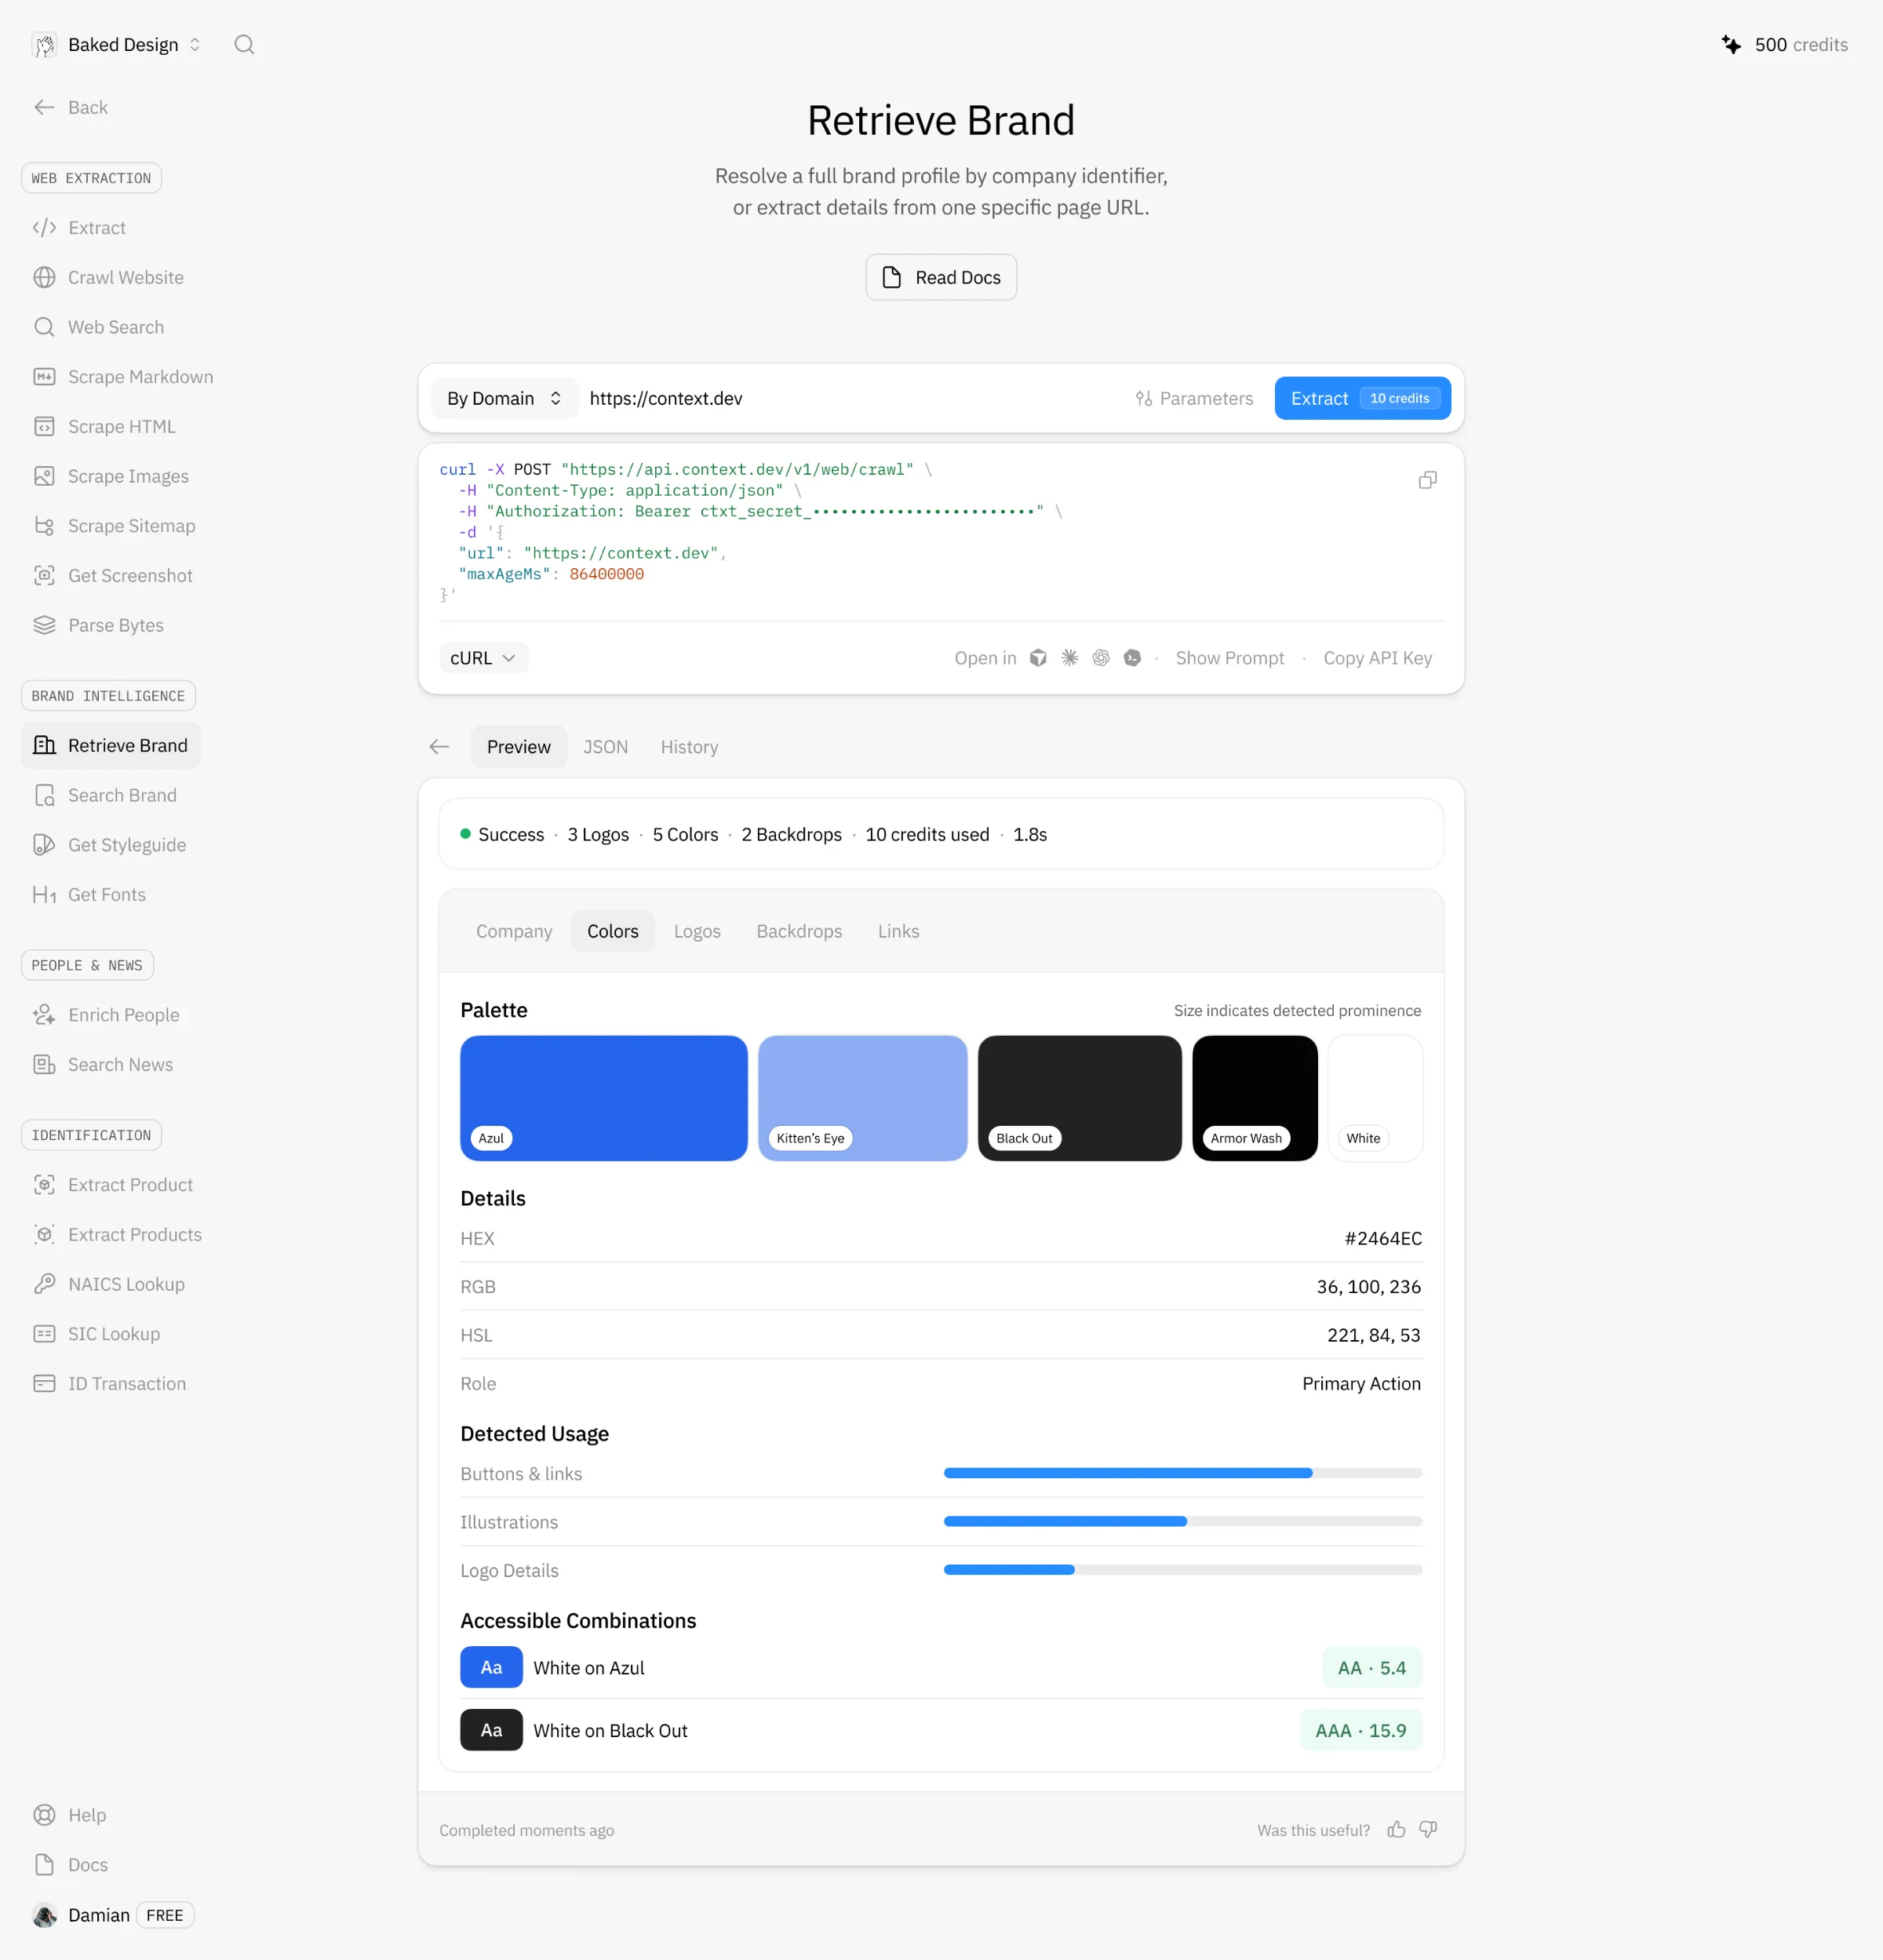The height and width of the screenshot is (1960, 1883).
Task: Click the AAA · 15.9 contrast badge
Action: 1360,1730
